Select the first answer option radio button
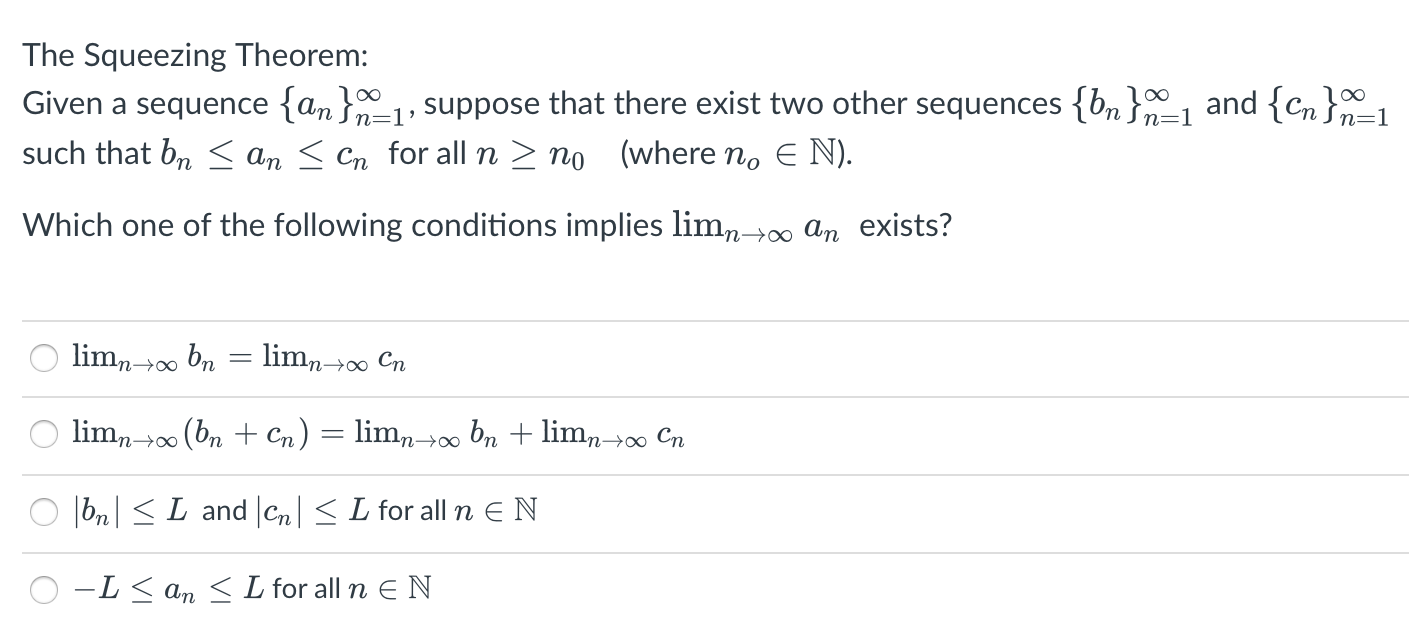The height and width of the screenshot is (623, 1409). (x=43, y=357)
